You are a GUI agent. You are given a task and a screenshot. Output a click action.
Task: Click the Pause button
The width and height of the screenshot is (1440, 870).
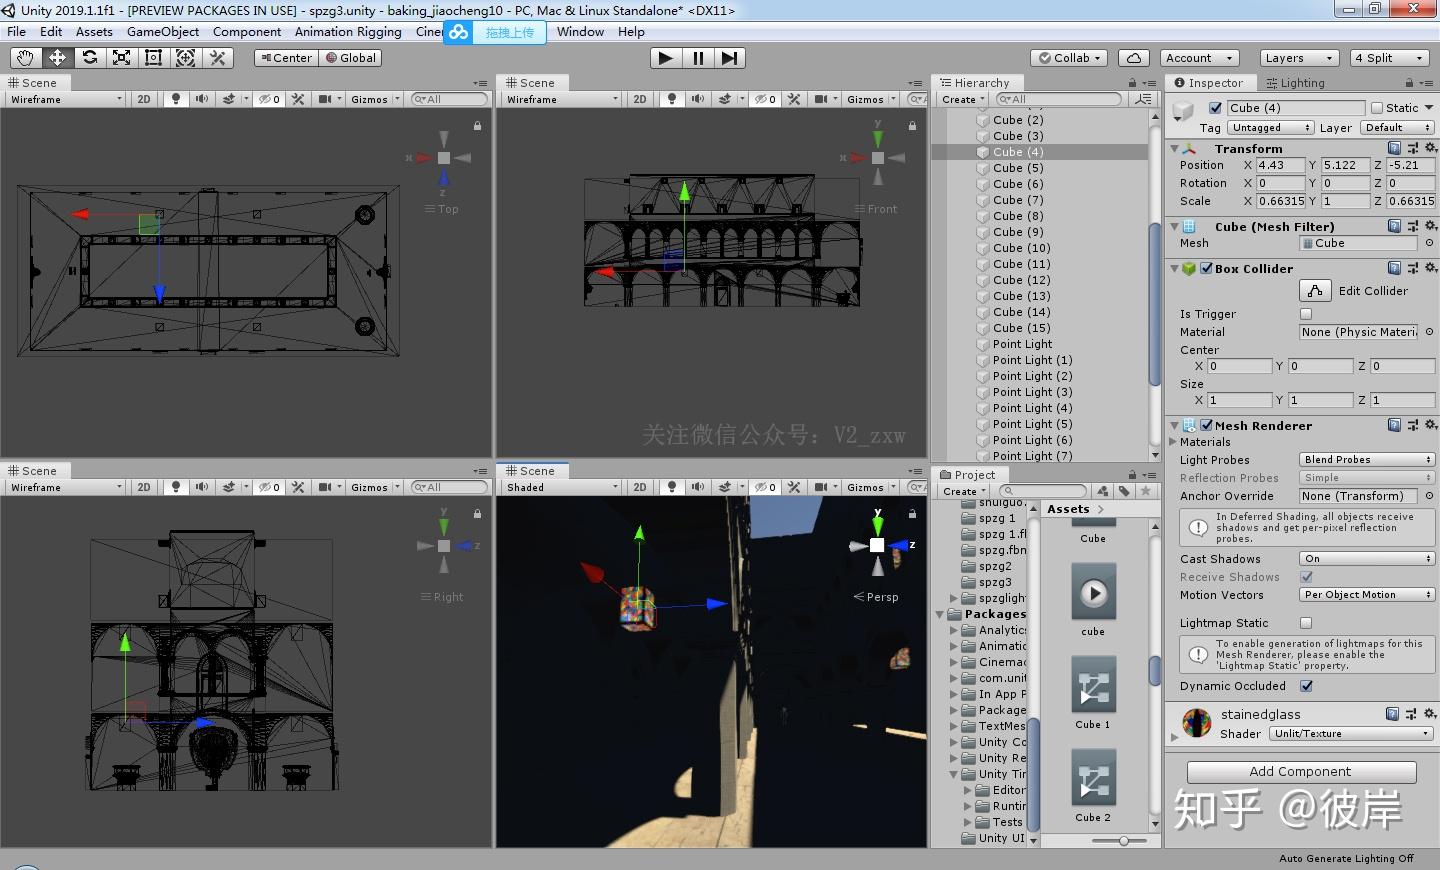[698, 58]
